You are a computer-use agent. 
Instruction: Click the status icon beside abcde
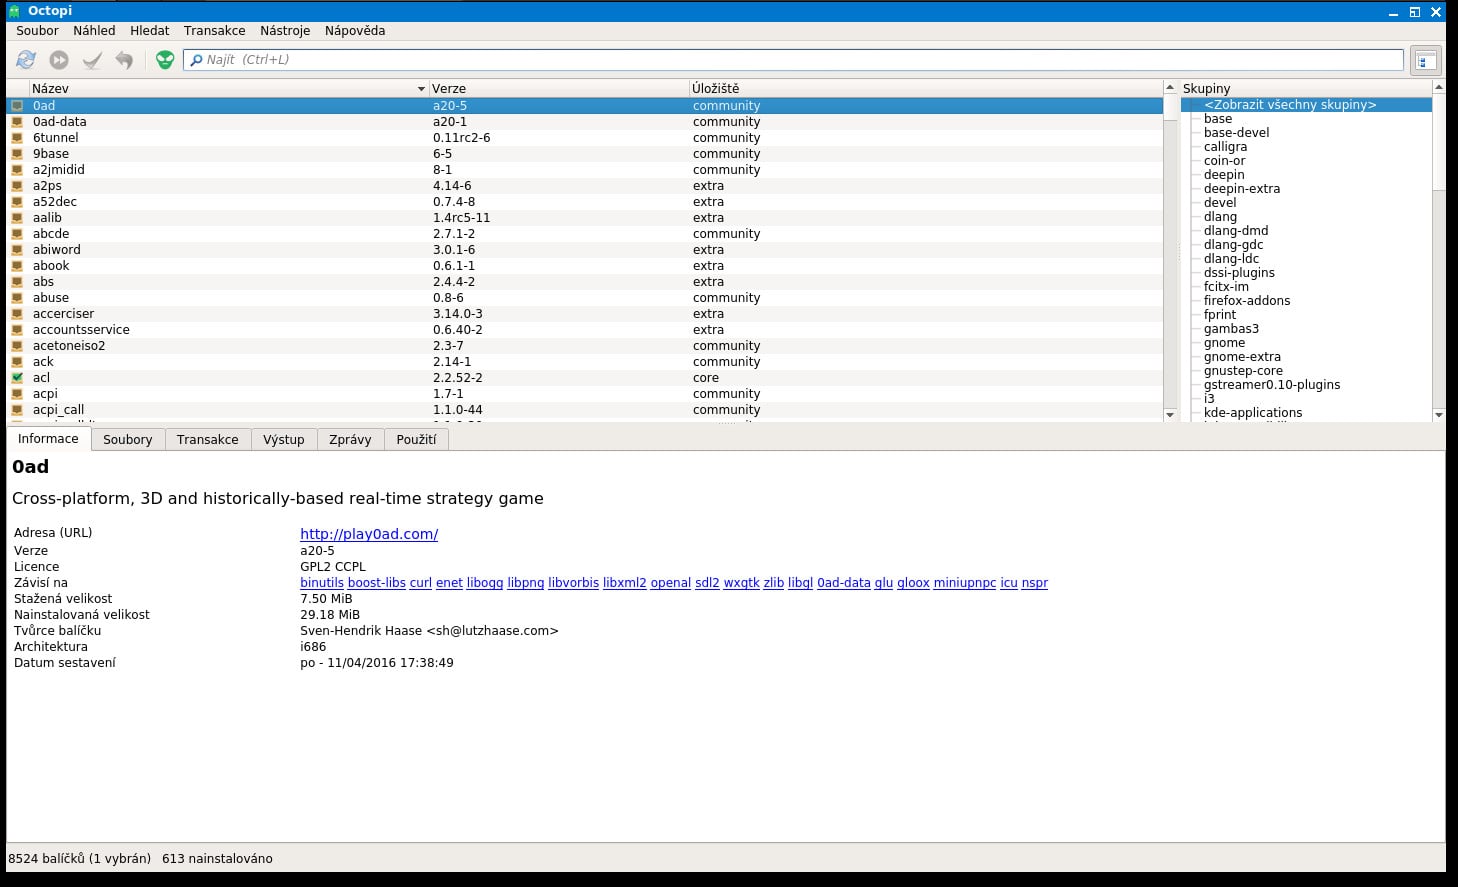(17, 234)
